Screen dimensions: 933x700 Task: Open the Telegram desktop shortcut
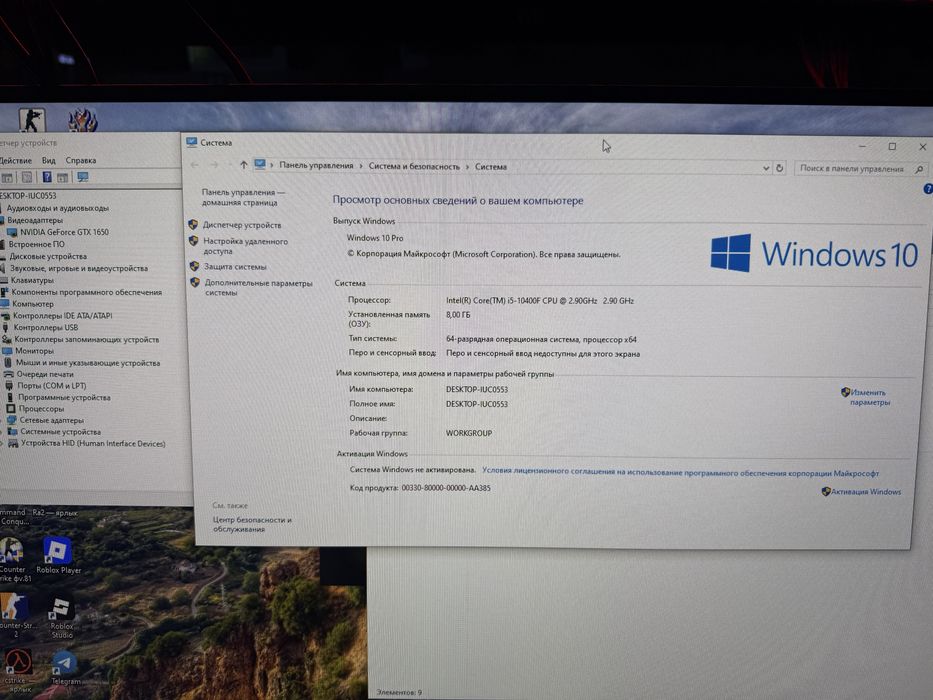(x=65, y=668)
